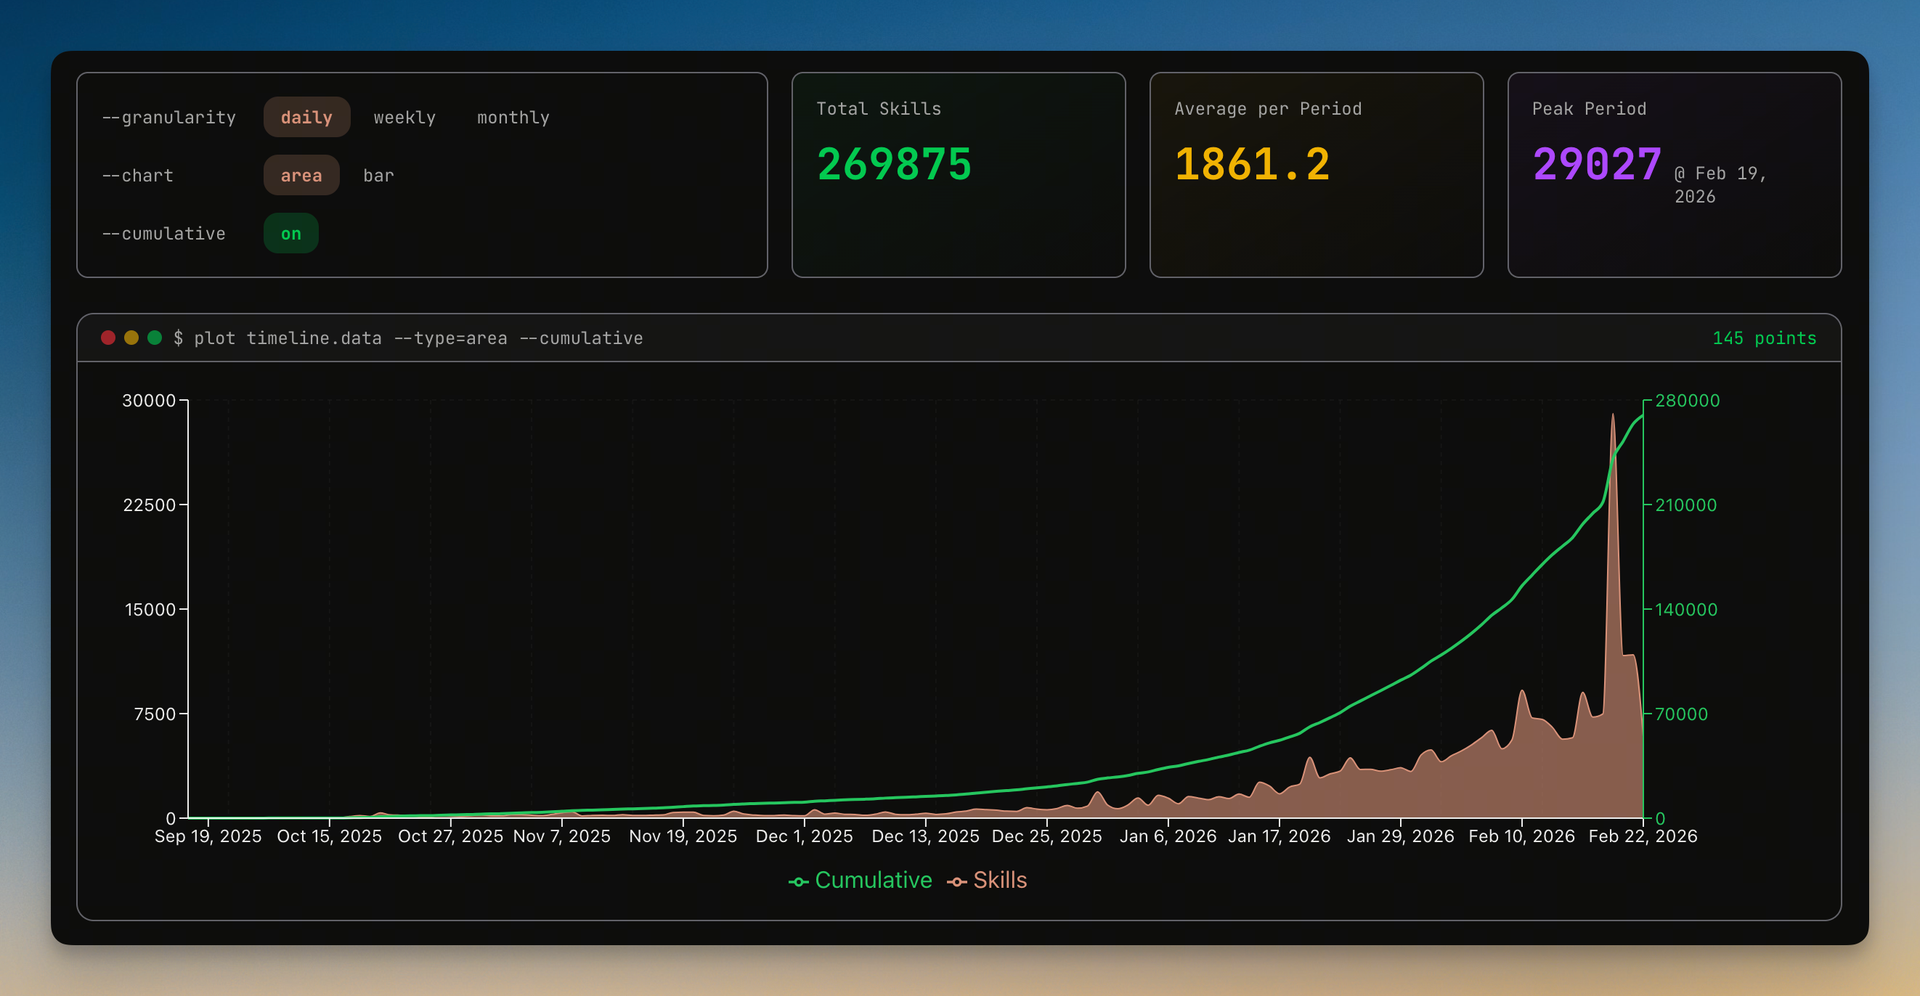Switch granularity to weekly
This screenshot has height=996, width=1920.
point(404,118)
